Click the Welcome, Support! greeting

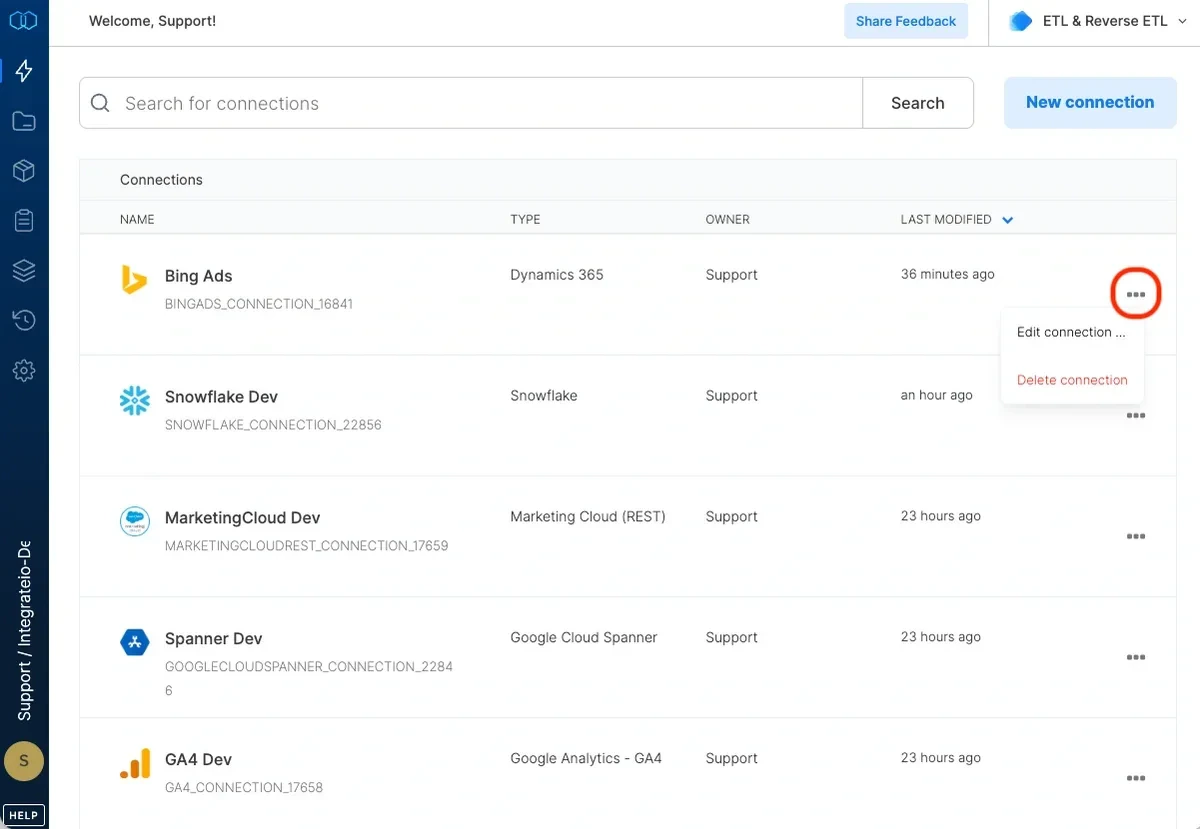click(152, 21)
